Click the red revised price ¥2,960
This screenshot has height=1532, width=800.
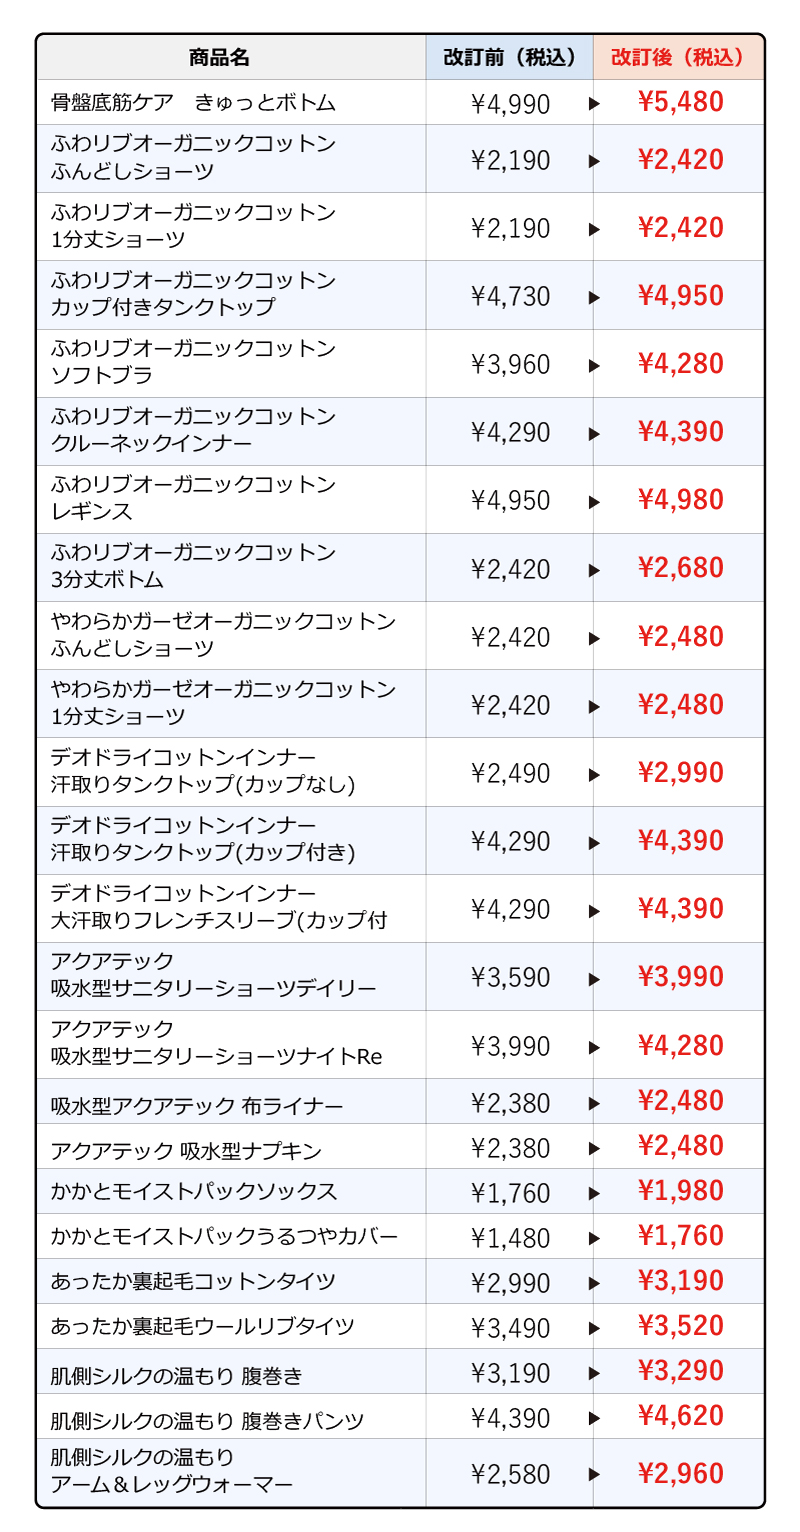(x=680, y=1473)
